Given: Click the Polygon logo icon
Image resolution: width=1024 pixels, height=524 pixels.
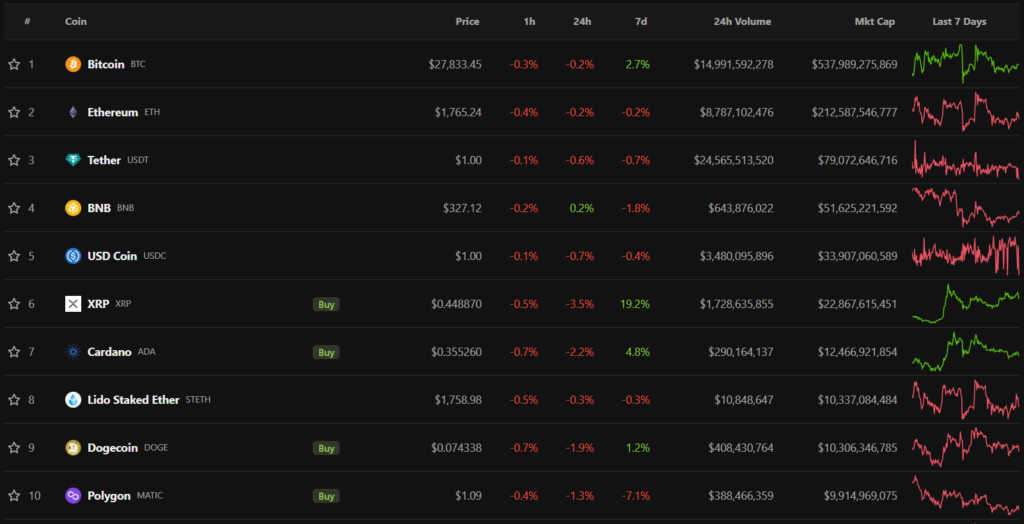Looking at the screenshot, I should point(73,496).
